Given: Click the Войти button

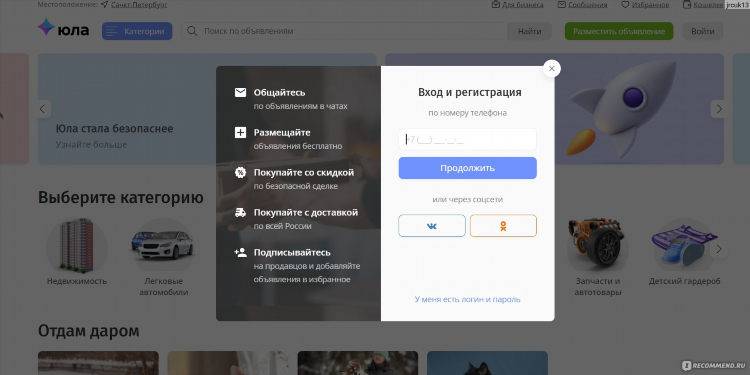Looking at the screenshot, I should point(703,31).
